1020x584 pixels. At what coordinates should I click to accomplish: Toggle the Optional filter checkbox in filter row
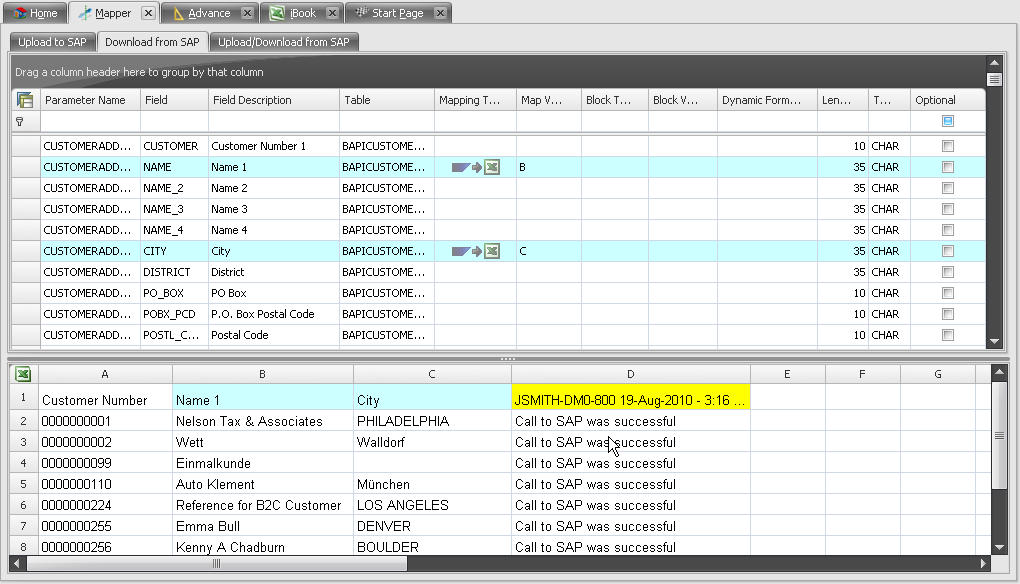pyautogui.click(x=947, y=121)
